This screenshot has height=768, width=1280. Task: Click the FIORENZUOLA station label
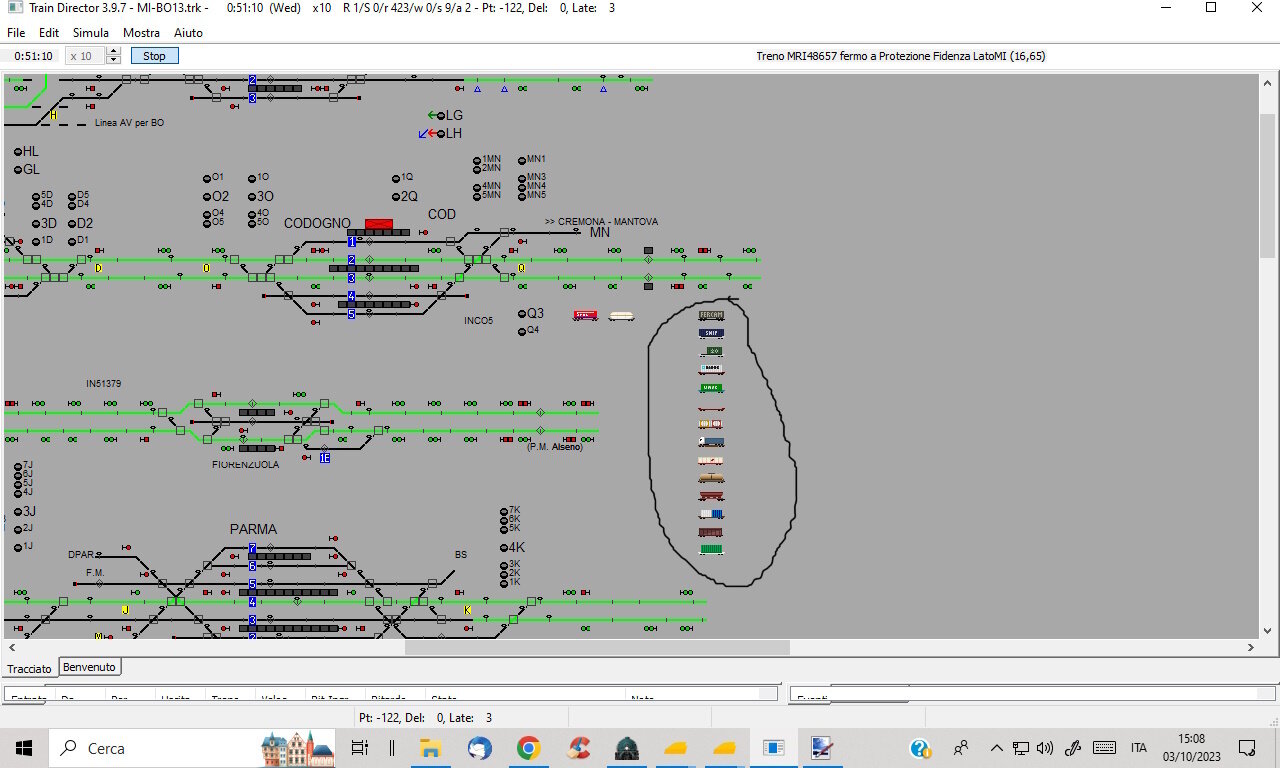coord(246,465)
